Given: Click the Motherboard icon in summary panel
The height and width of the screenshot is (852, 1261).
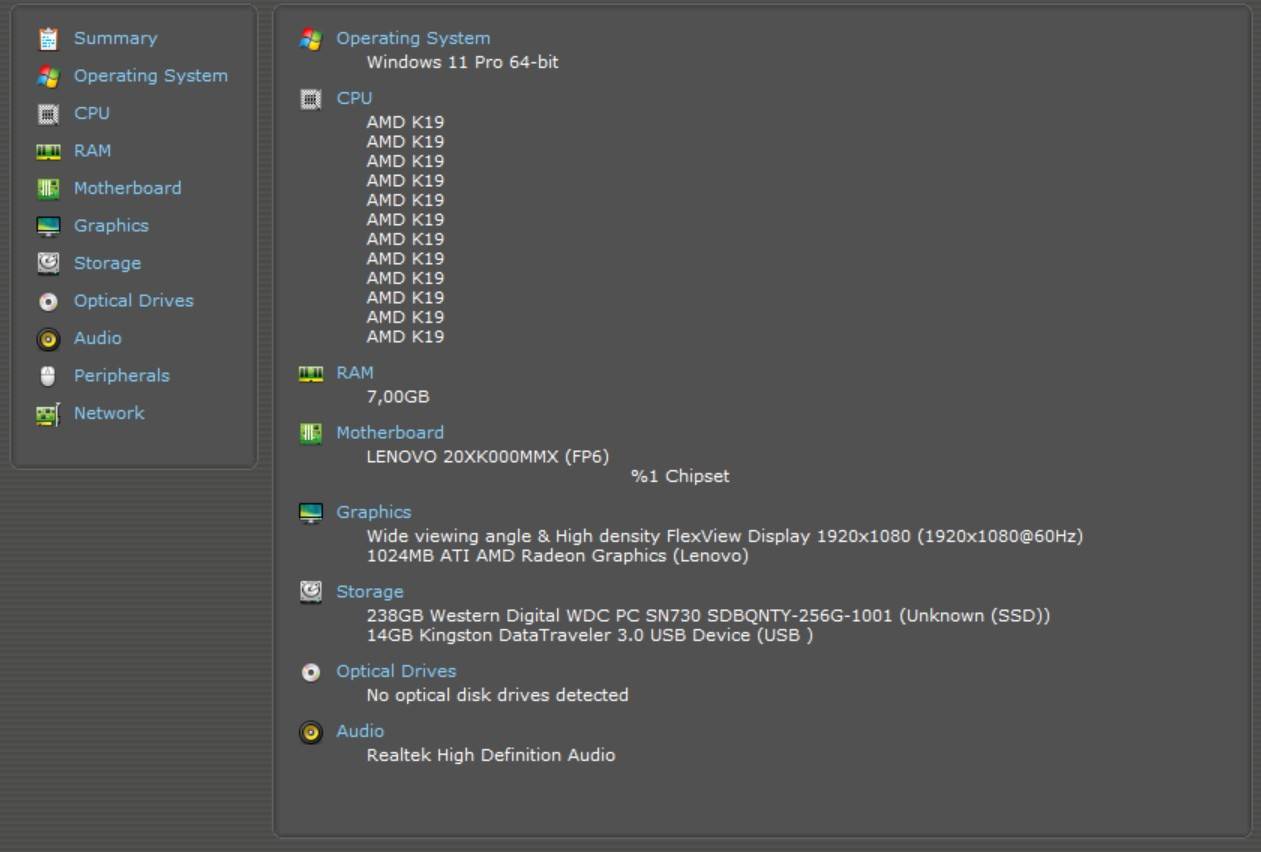Looking at the screenshot, I should coord(311,433).
